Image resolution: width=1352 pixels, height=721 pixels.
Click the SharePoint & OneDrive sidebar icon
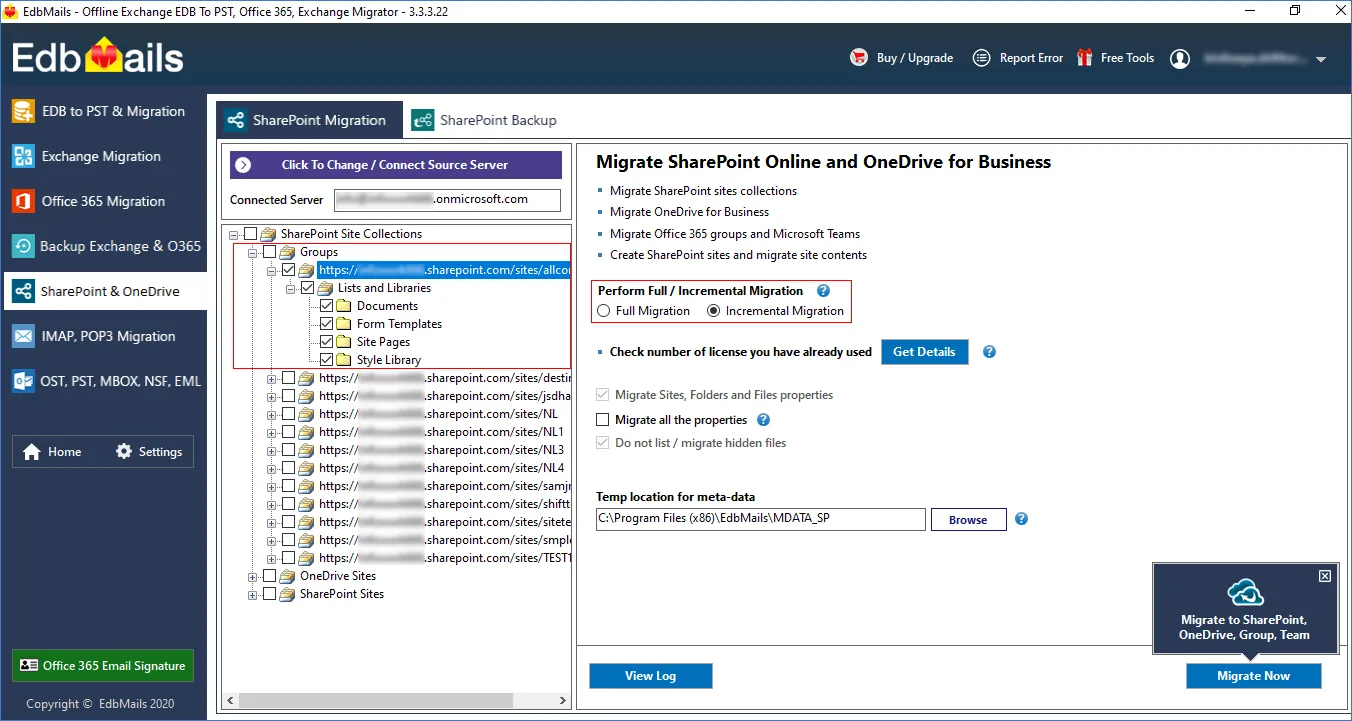click(x=23, y=291)
